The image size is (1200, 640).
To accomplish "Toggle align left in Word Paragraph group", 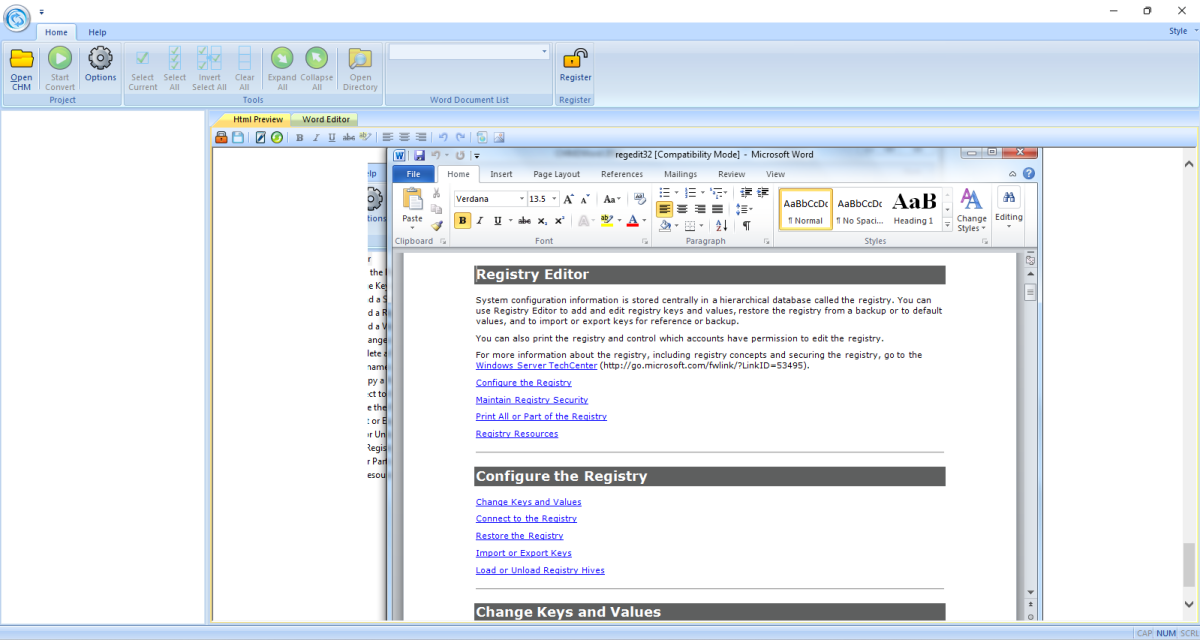I will (665, 209).
